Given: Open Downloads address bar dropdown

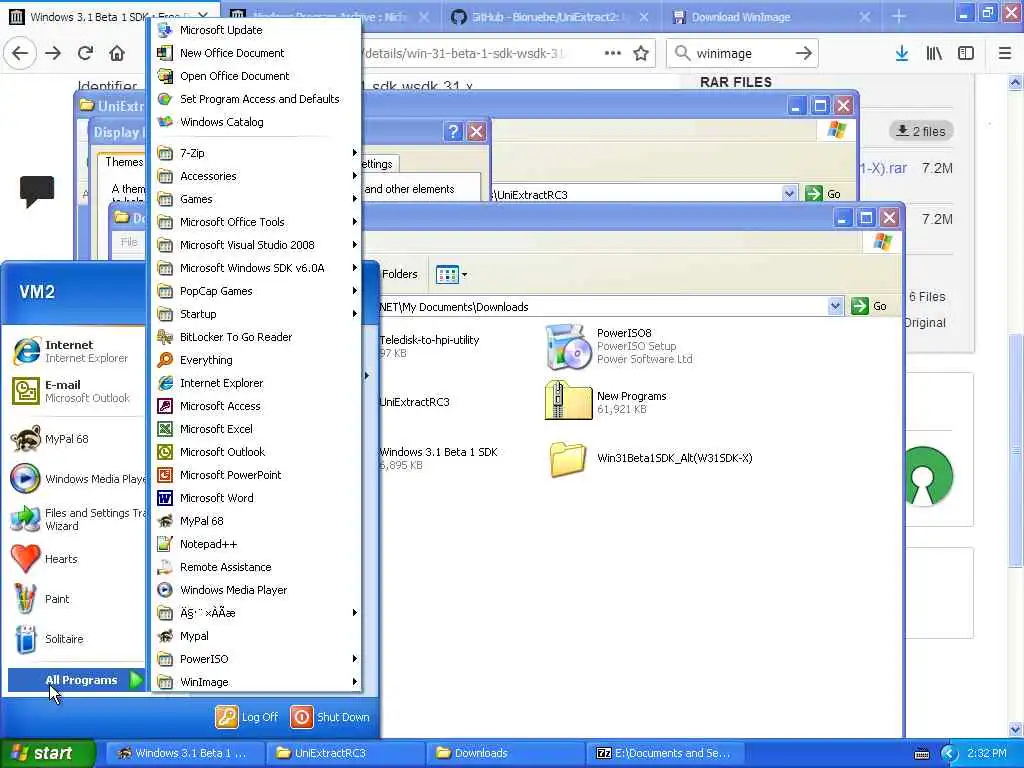Looking at the screenshot, I should 835,306.
